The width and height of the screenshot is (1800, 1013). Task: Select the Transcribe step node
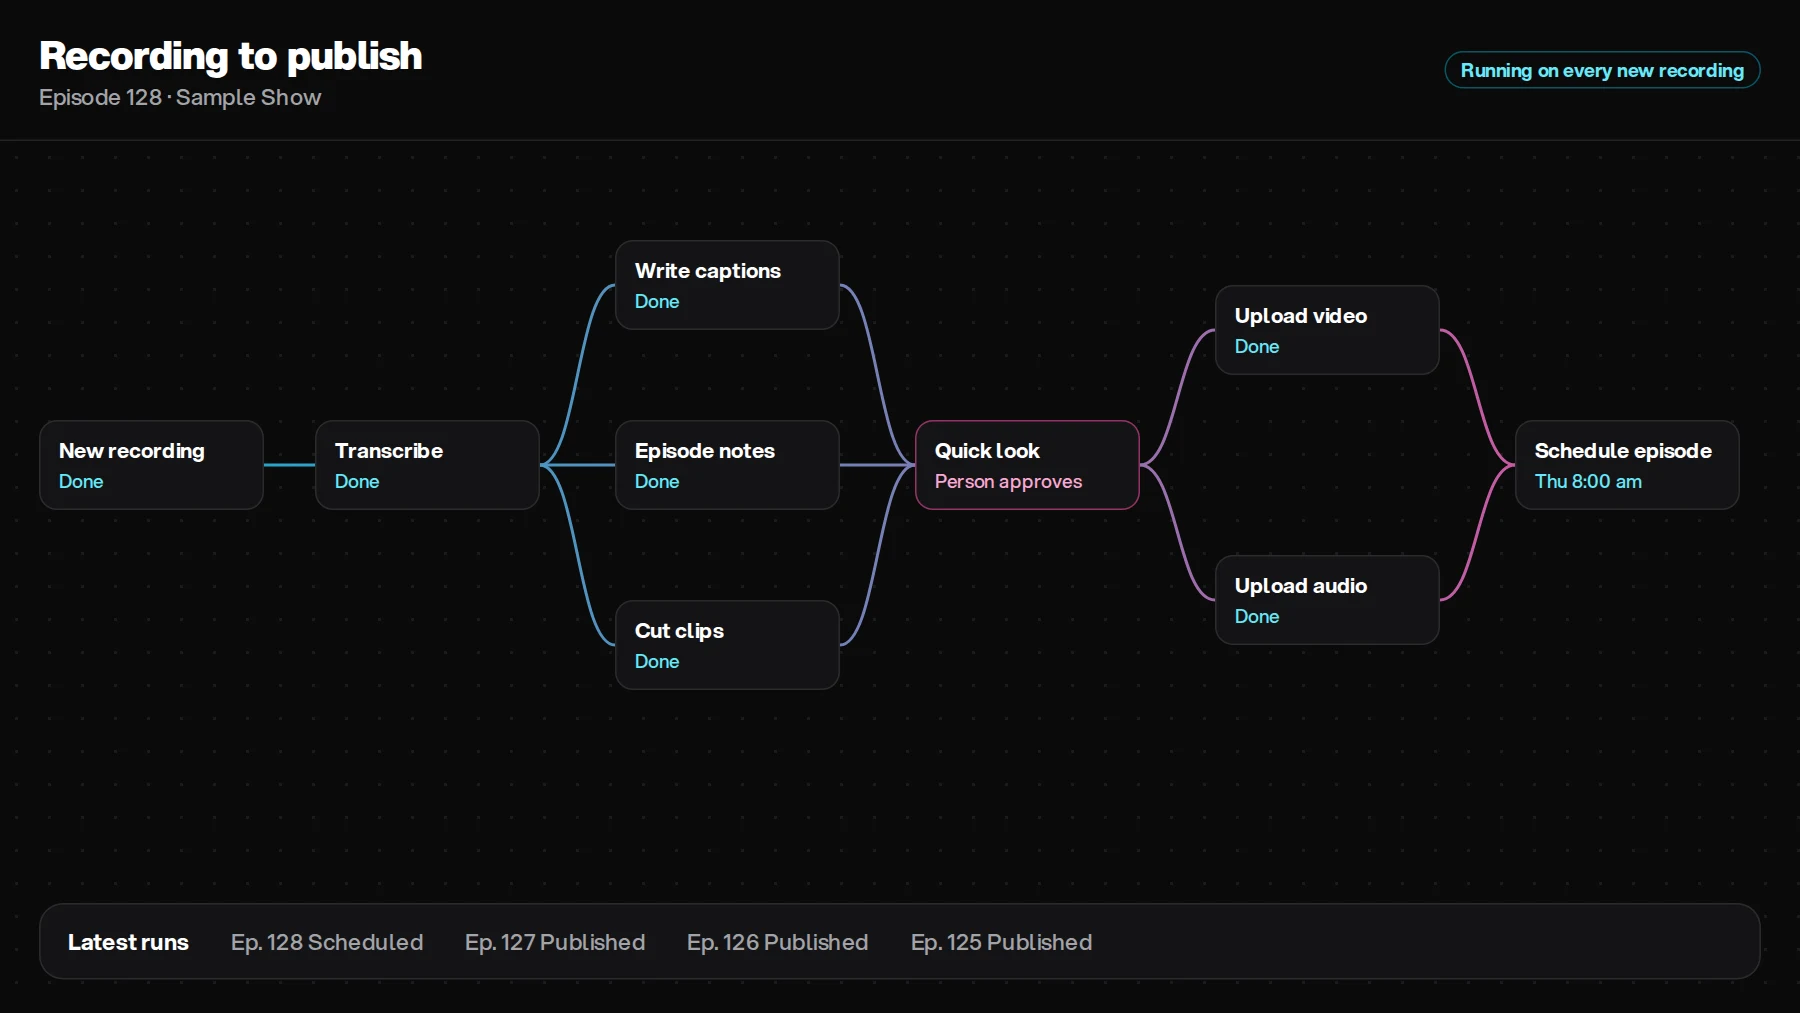point(427,465)
